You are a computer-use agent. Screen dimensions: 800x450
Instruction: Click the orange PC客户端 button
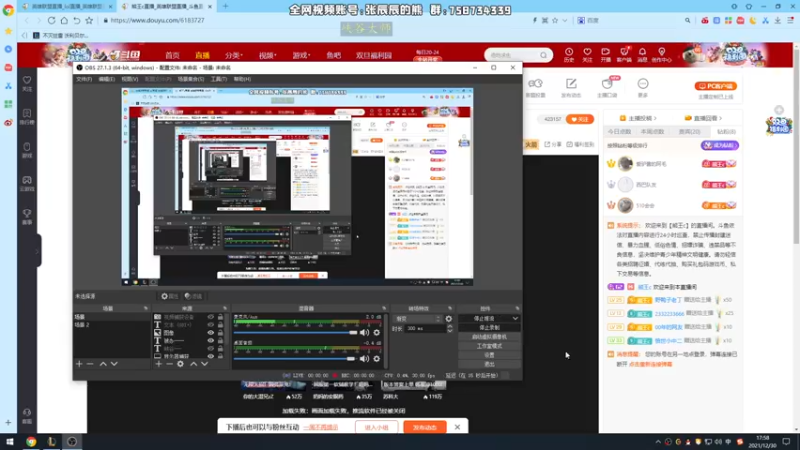coord(715,86)
